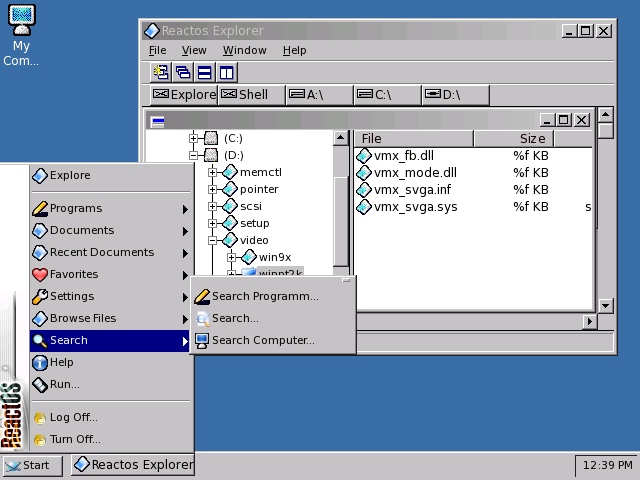Select Recent Documents in Start menu
640x480 pixels.
tap(110, 252)
